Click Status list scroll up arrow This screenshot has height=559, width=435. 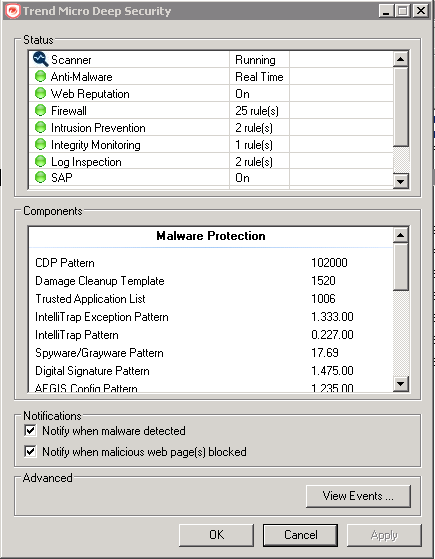[400, 59]
